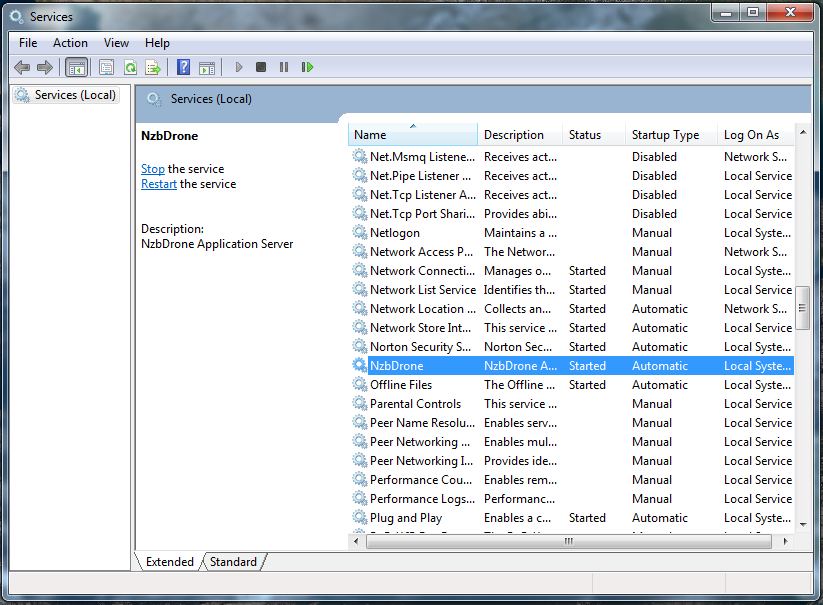Minimize the Services window
Viewport: 823px width, 605px height.
coord(726,12)
